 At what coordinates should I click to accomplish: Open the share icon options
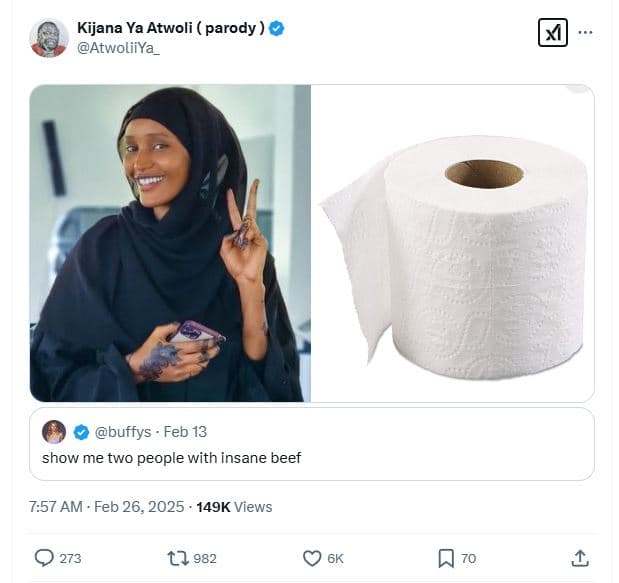tap(580, 558)
